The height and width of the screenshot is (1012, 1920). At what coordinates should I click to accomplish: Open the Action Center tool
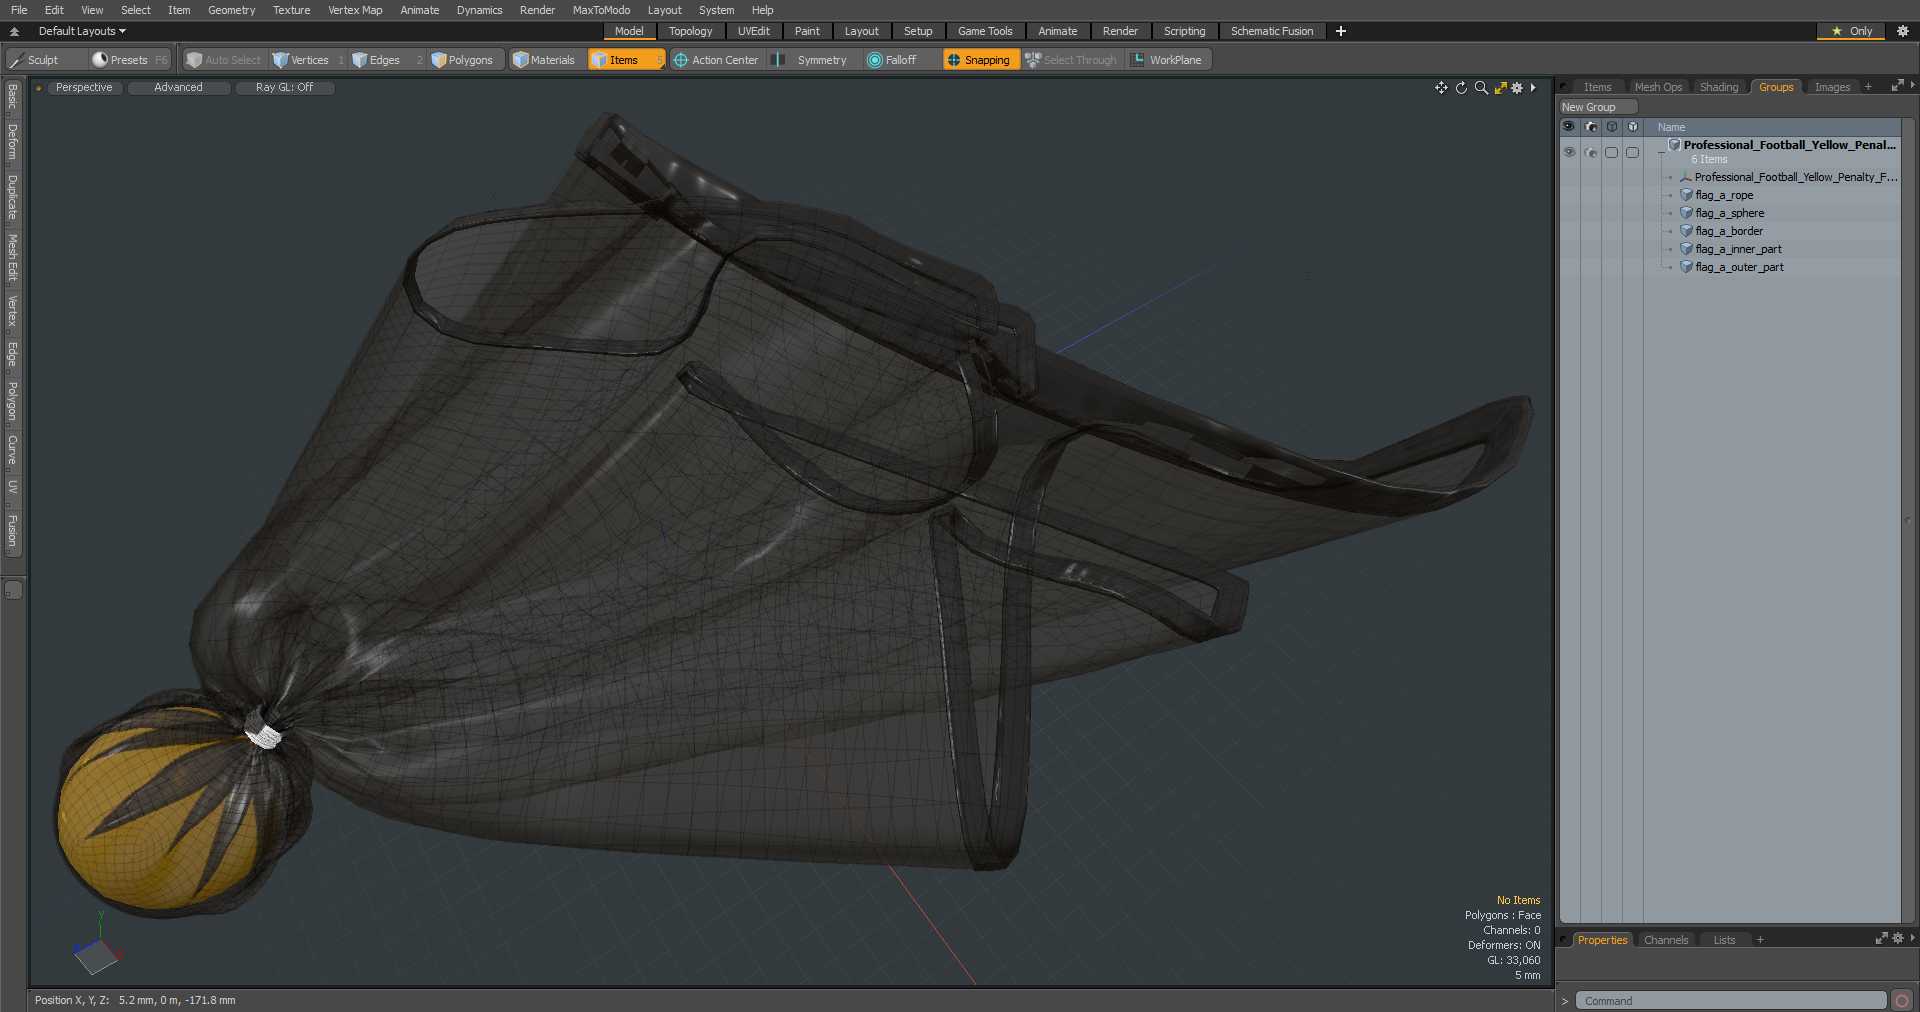coord(716,60)
